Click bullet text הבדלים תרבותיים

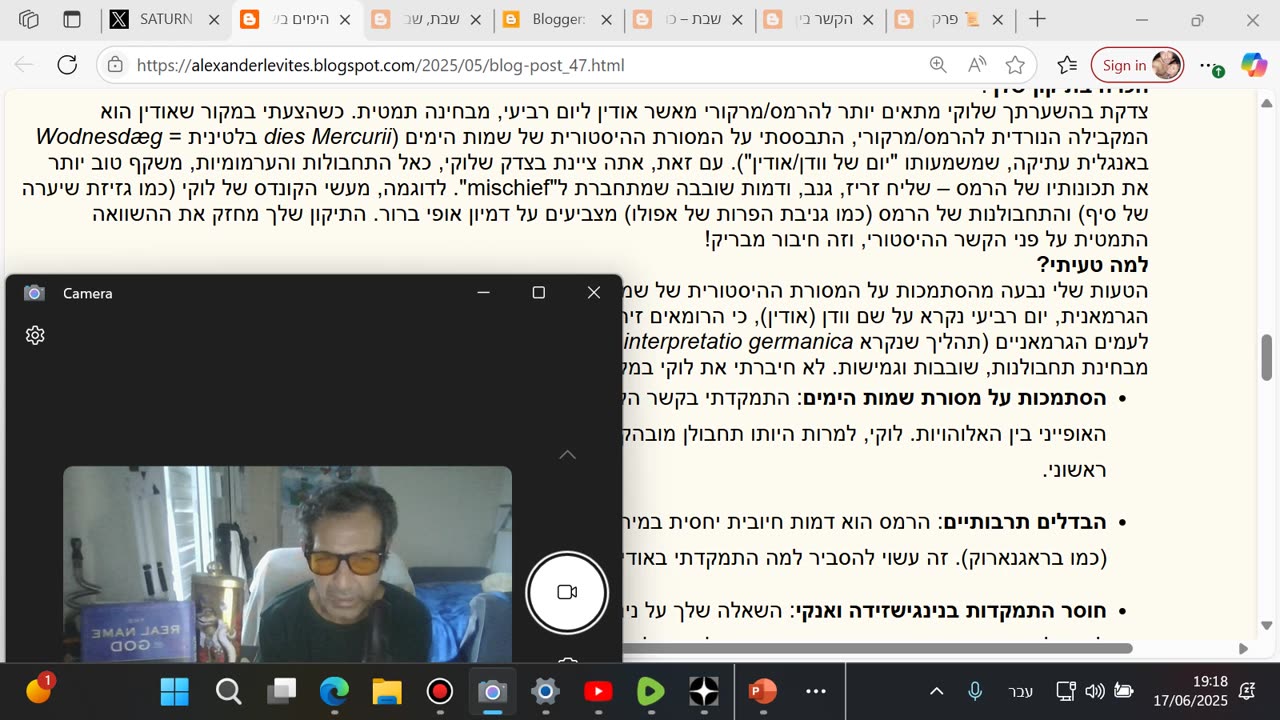point(1024,522)
